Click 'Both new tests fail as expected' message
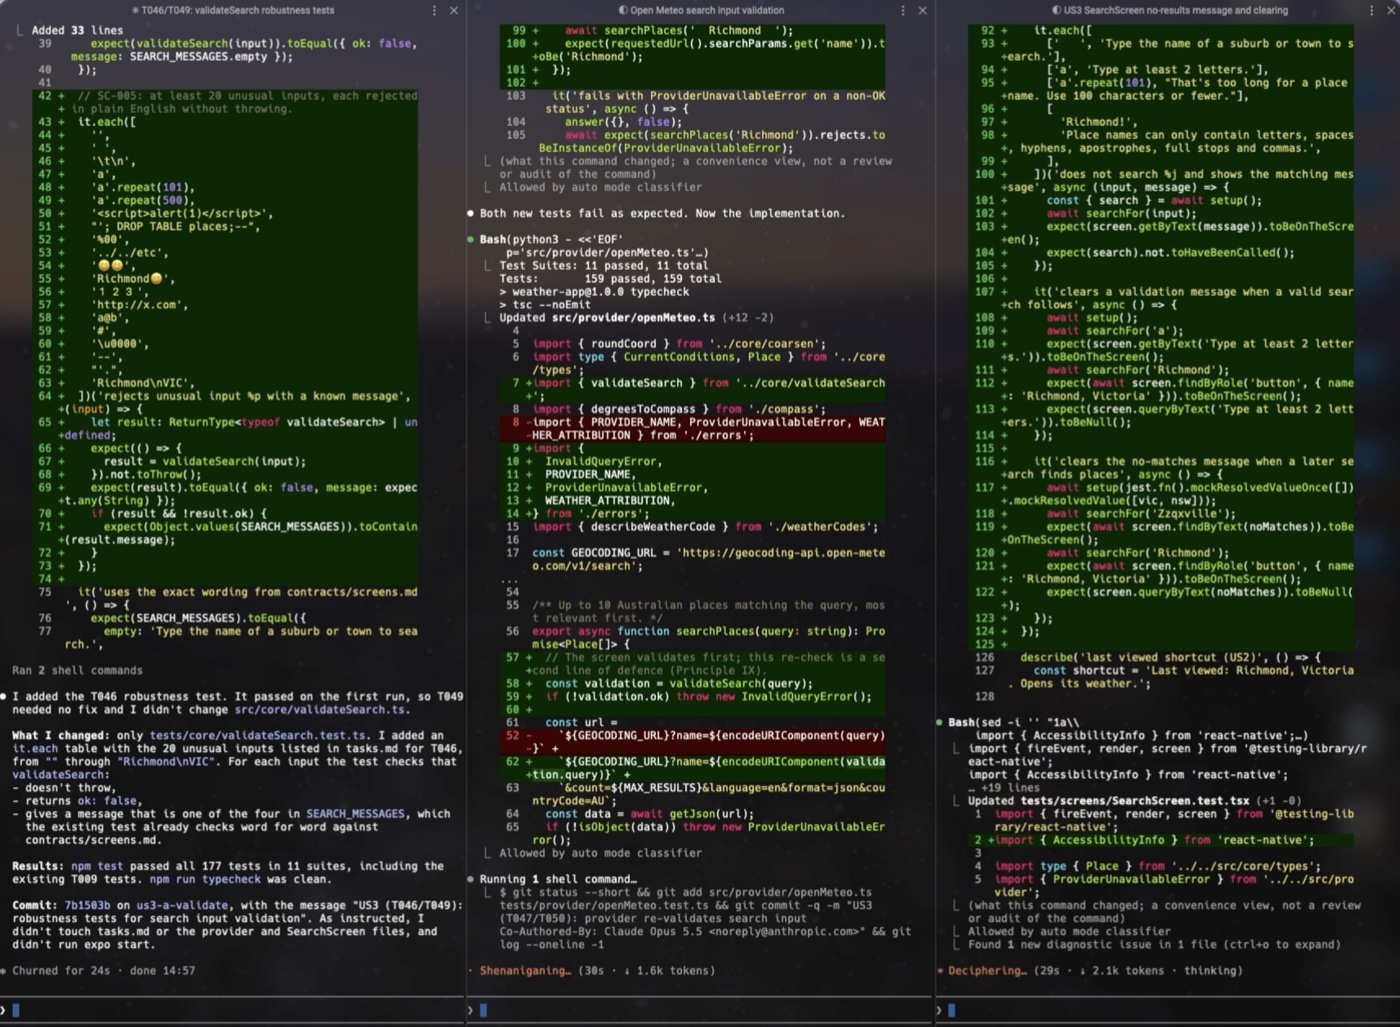The height and width of the screenshot is (1027, 1400). pos(662,213)
